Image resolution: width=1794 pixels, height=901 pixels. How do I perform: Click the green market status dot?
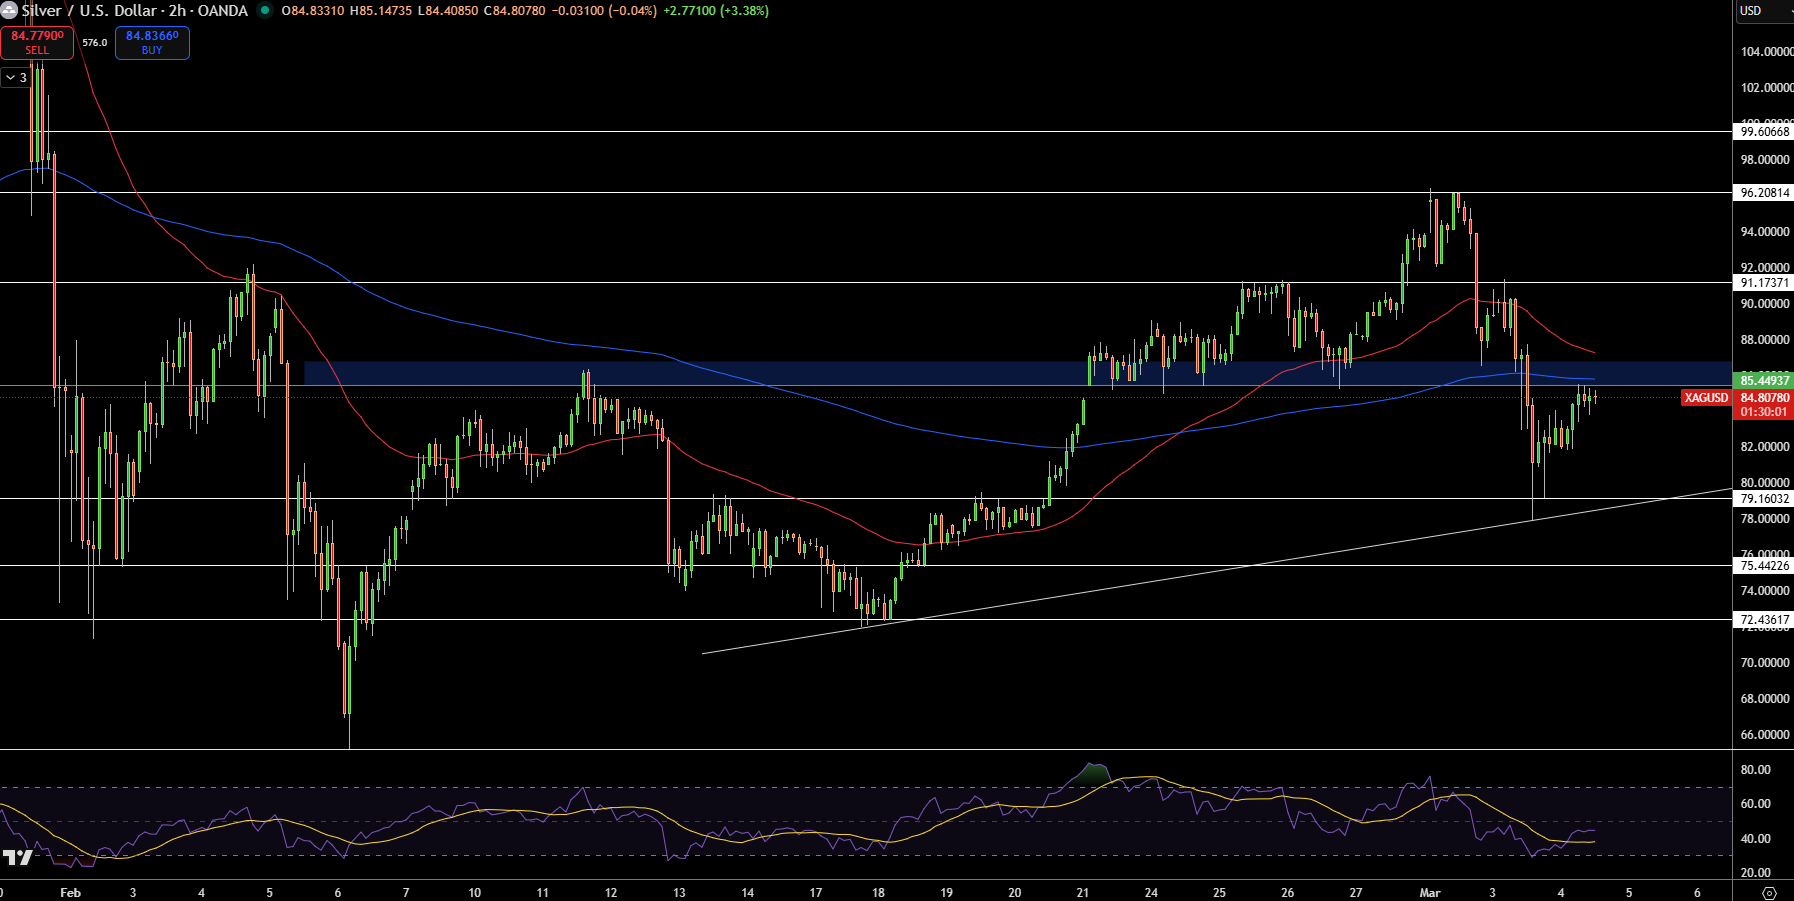265,10
